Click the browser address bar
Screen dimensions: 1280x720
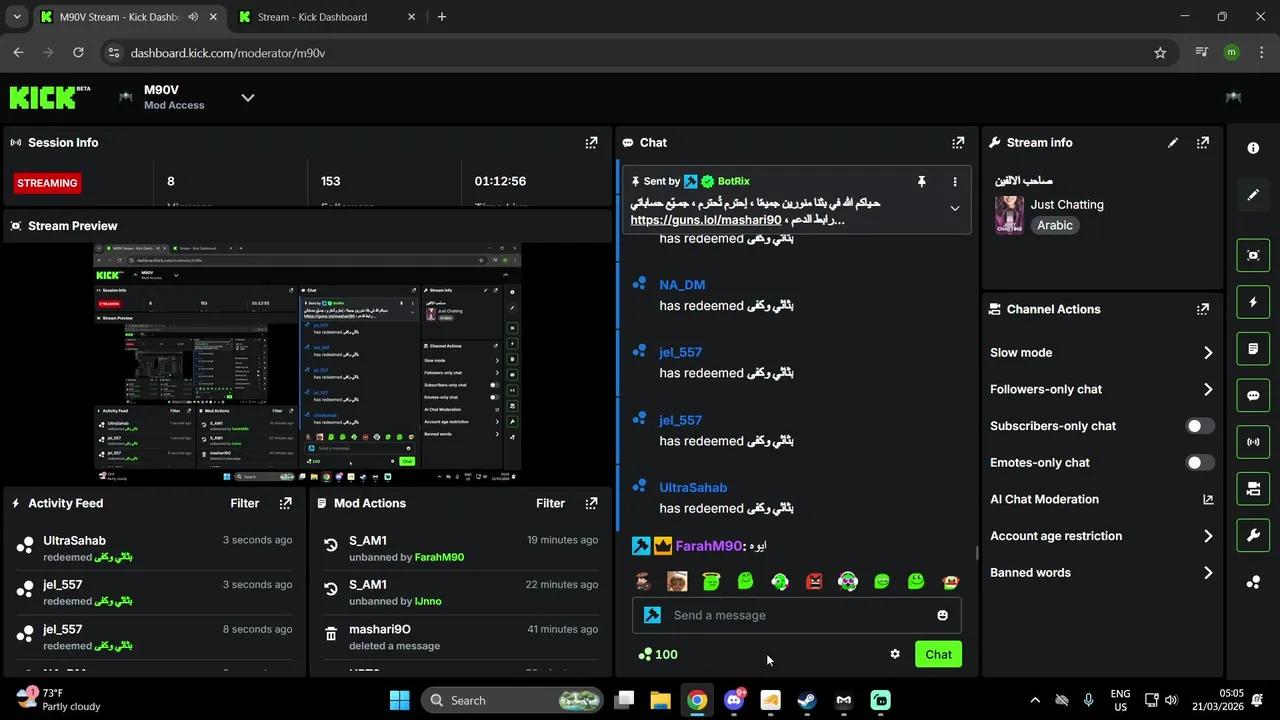tap(632, 53)
